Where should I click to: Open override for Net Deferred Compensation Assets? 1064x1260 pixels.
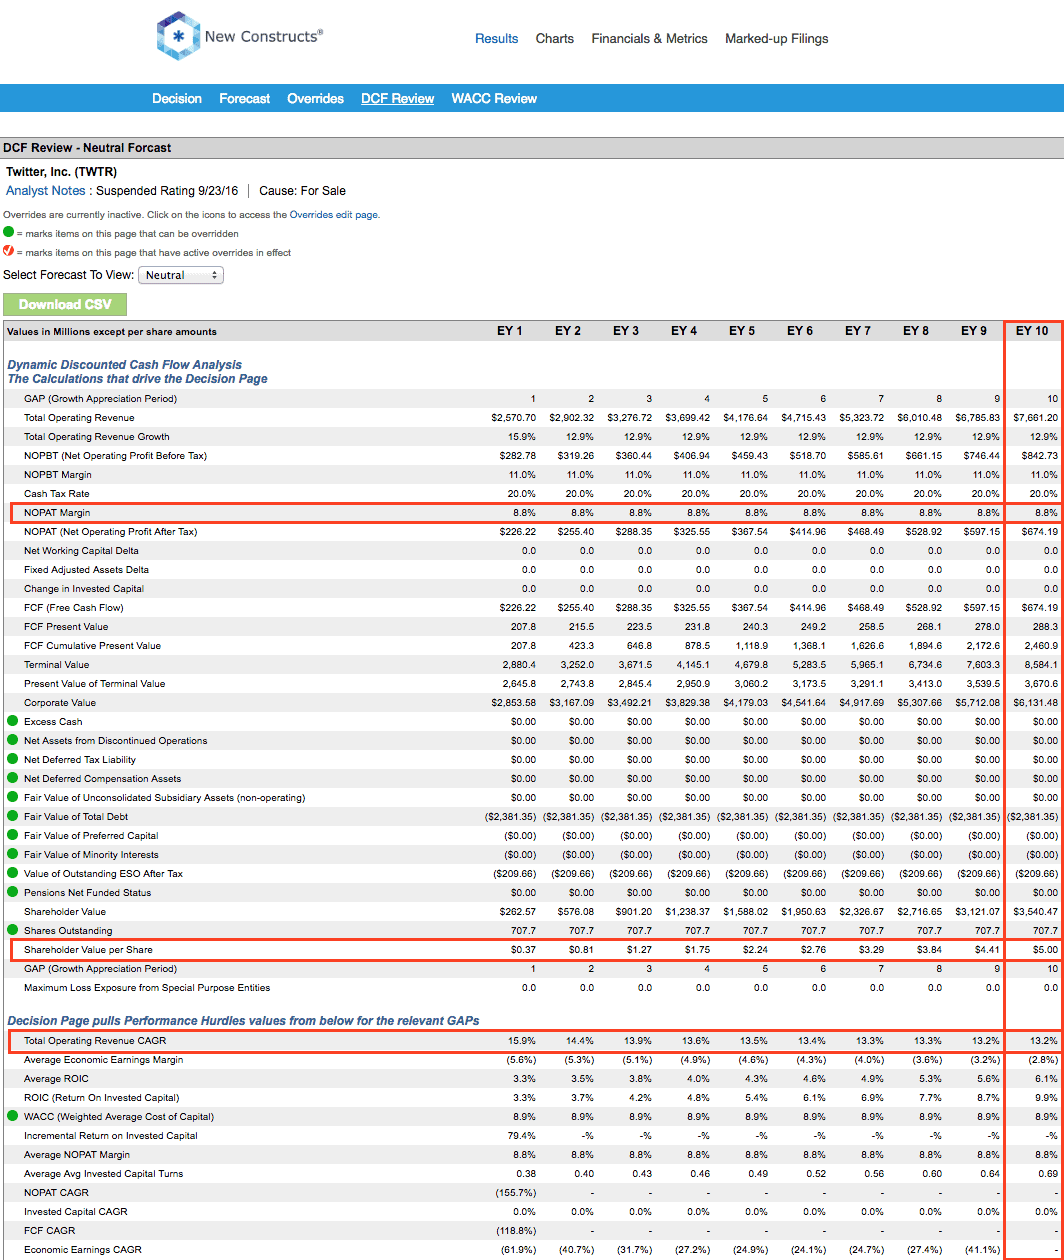pos(12,778)
